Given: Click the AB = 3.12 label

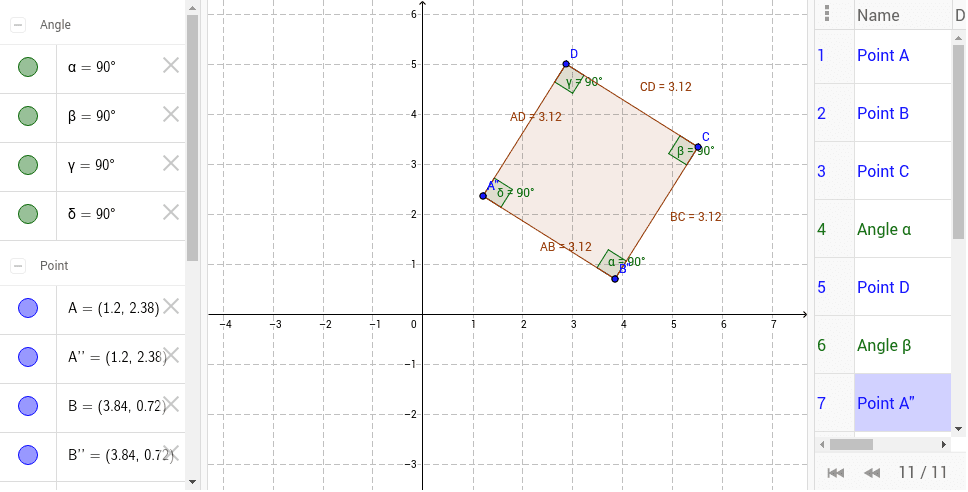Looking at the screenshot, I should tap(565, 247).
